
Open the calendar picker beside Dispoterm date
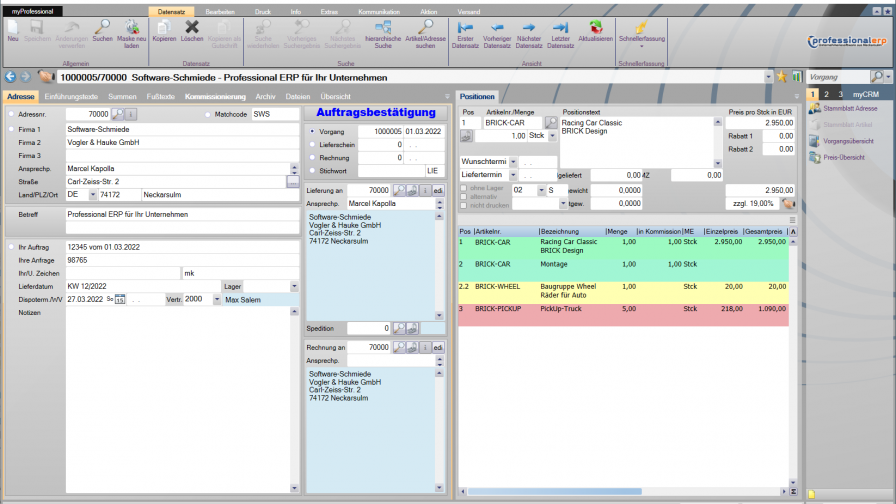[121, 299]
